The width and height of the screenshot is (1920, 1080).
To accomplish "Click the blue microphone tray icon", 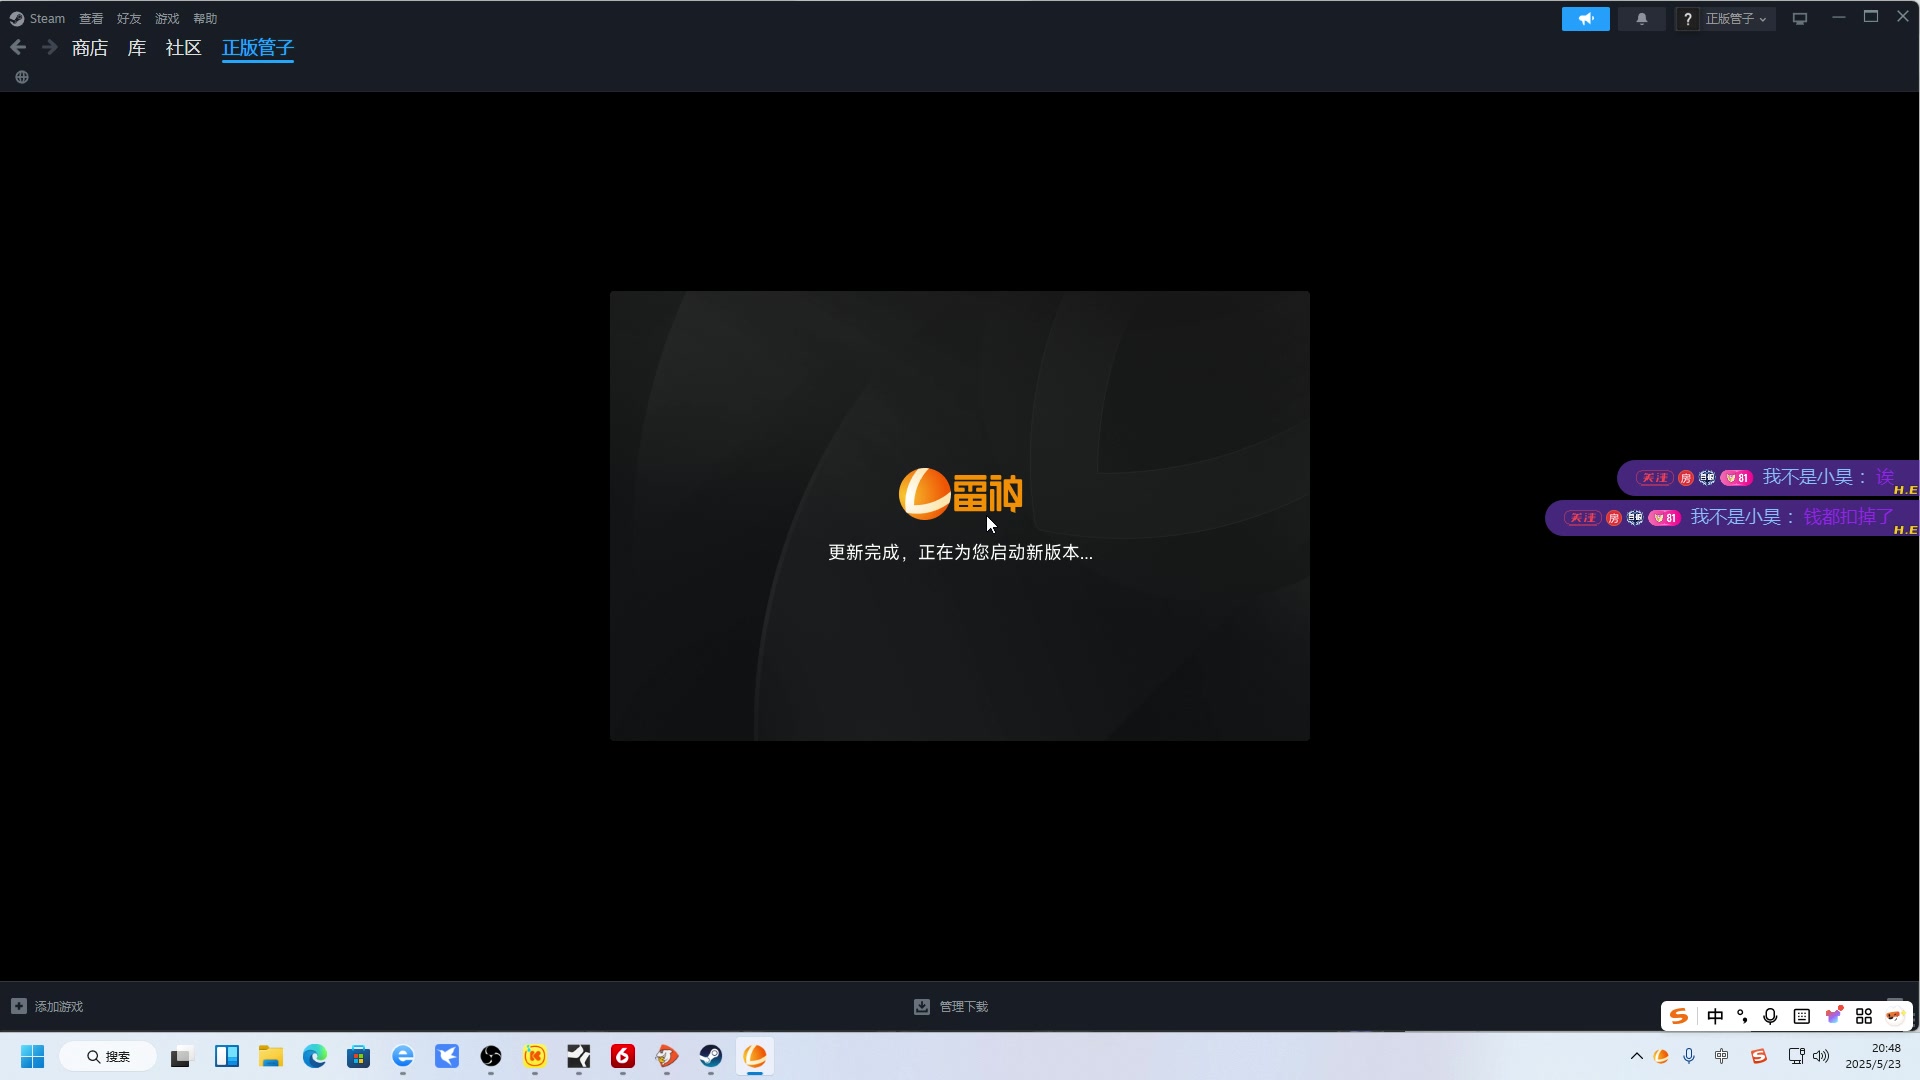I will 1689,1056.
